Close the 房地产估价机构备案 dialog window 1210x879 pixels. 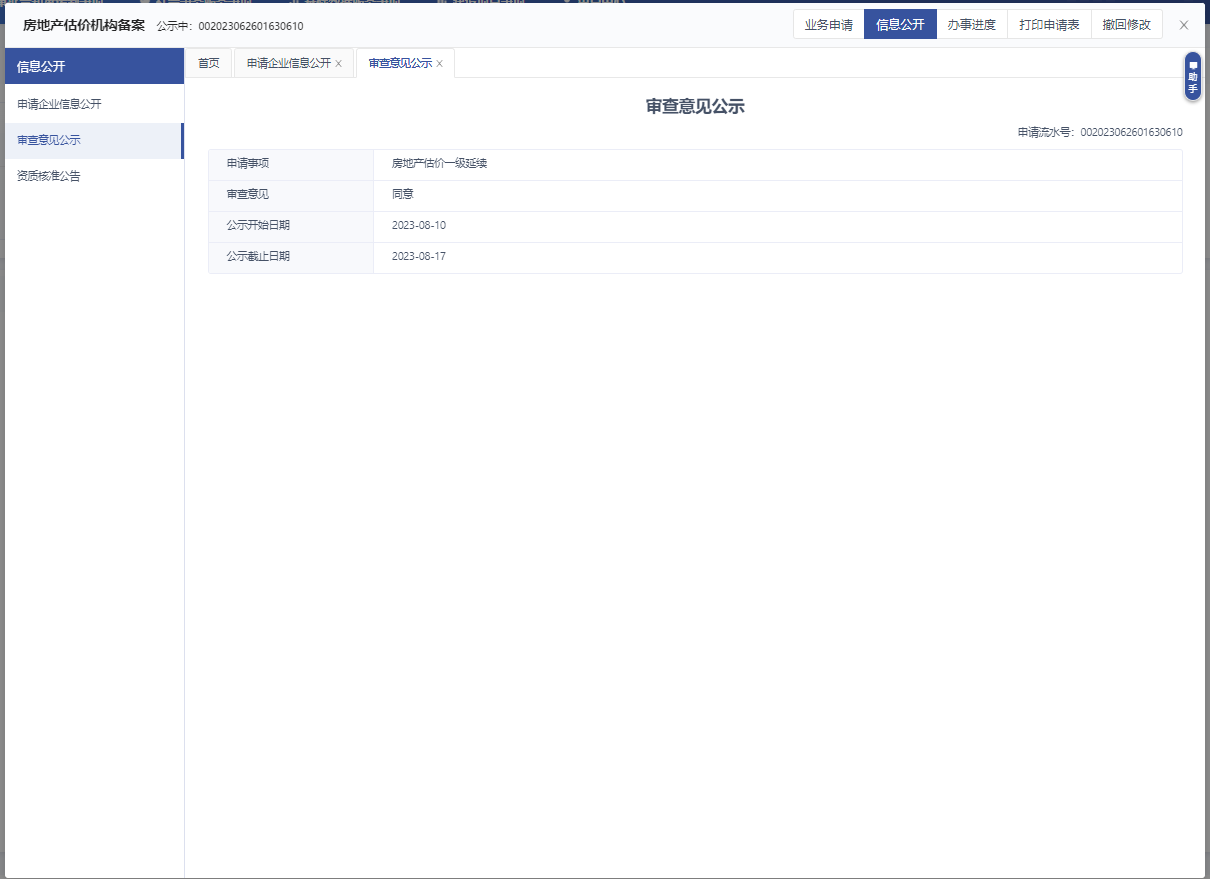(1184, 25)
